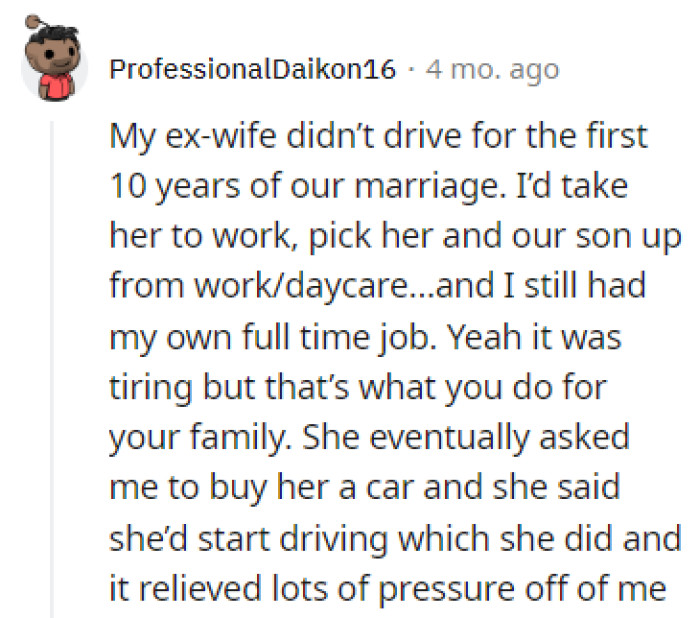Click the word 'relieved' in the comment

[193, 589]
